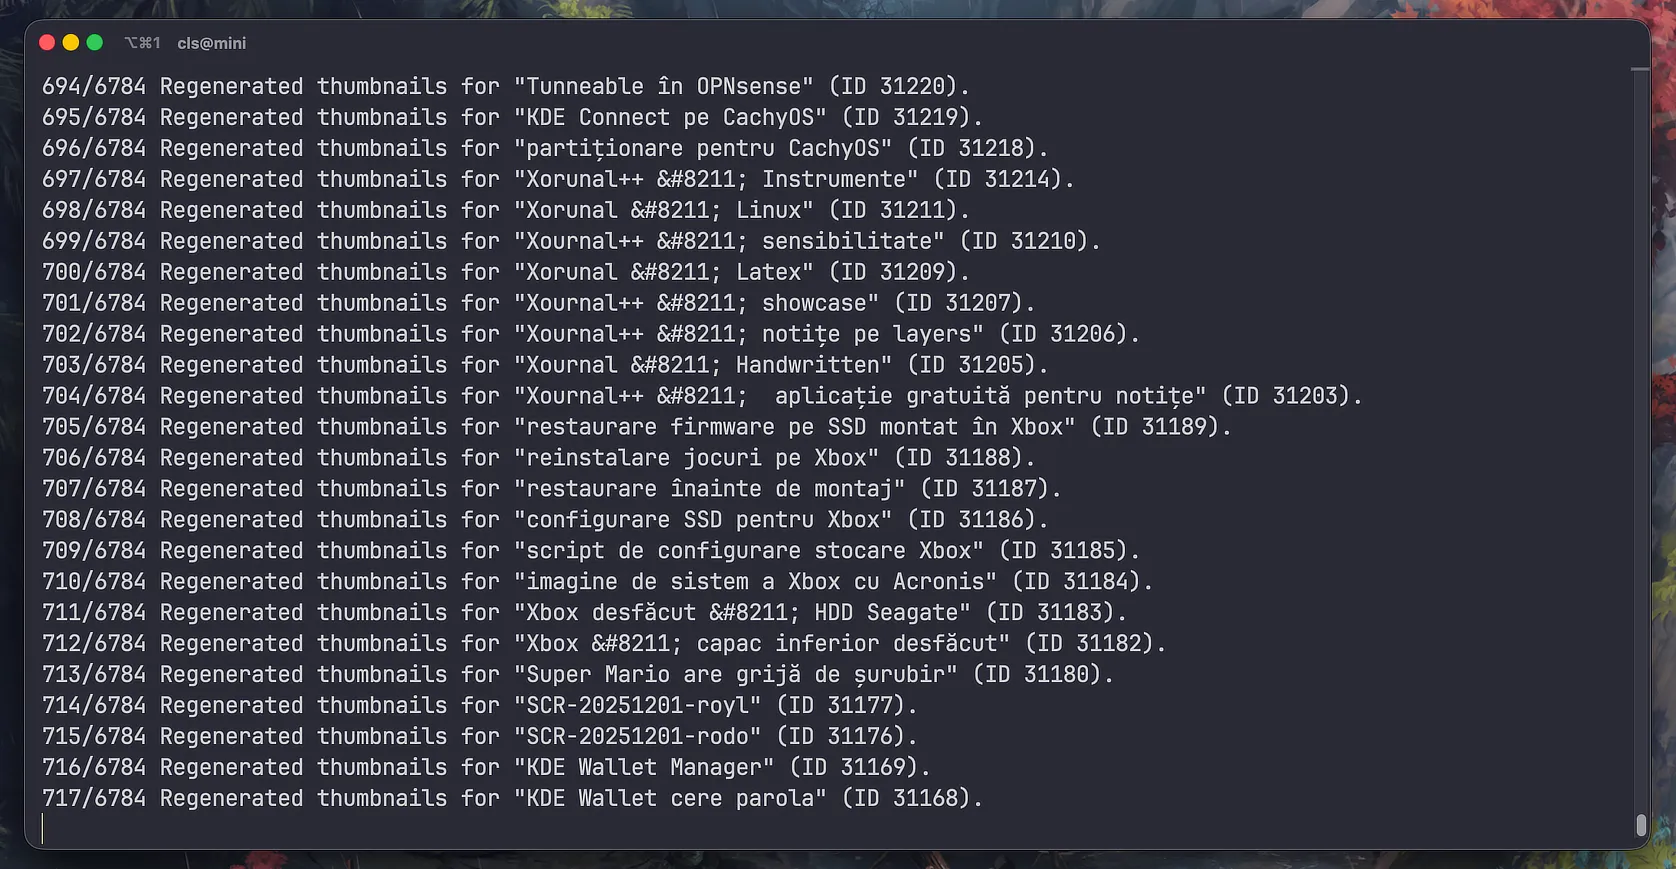This screenshot has height=869, width=1676.
Task: Close the terminal window with red button
Action: click(47, 43)
